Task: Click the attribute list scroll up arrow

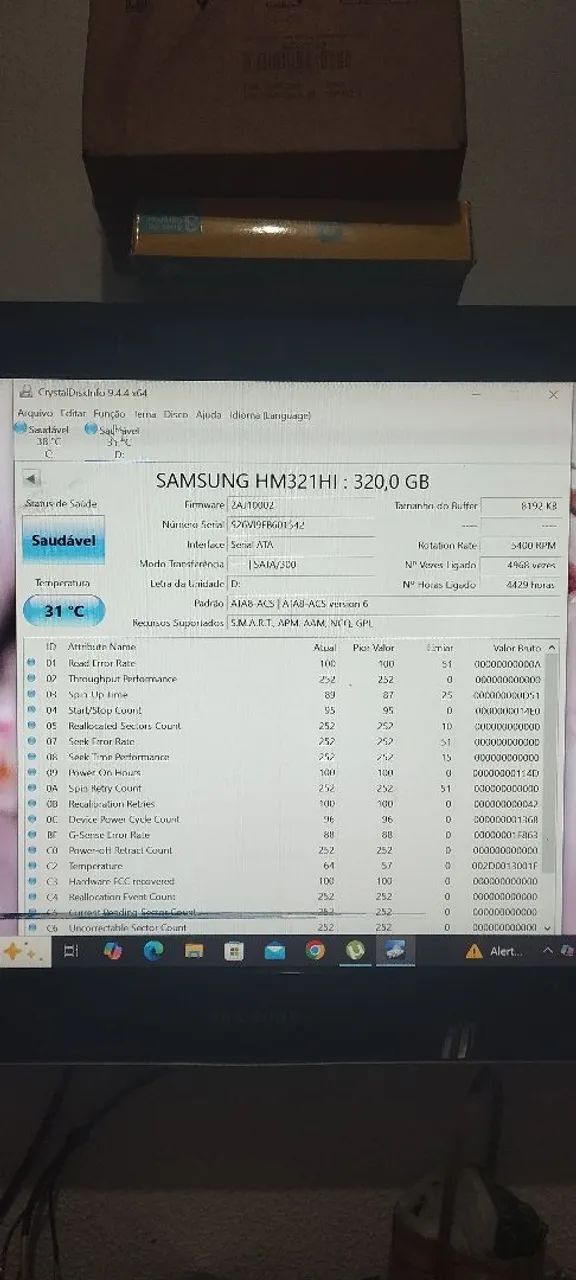Action: [552, 648]
